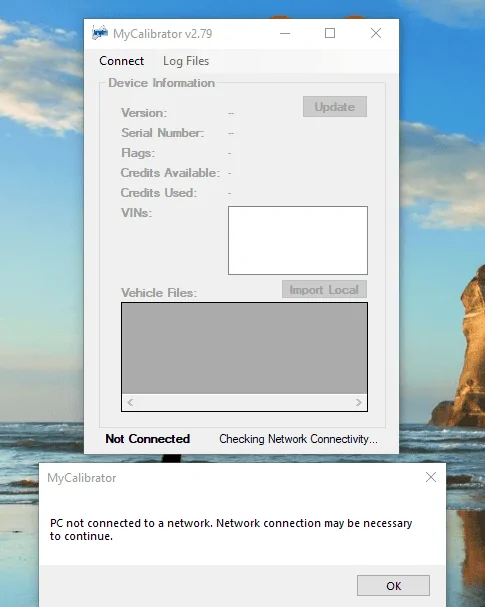
Task: Click the Vehicle Files left scroll arrow
Action: pyautogui.click(x=130, y=403)
